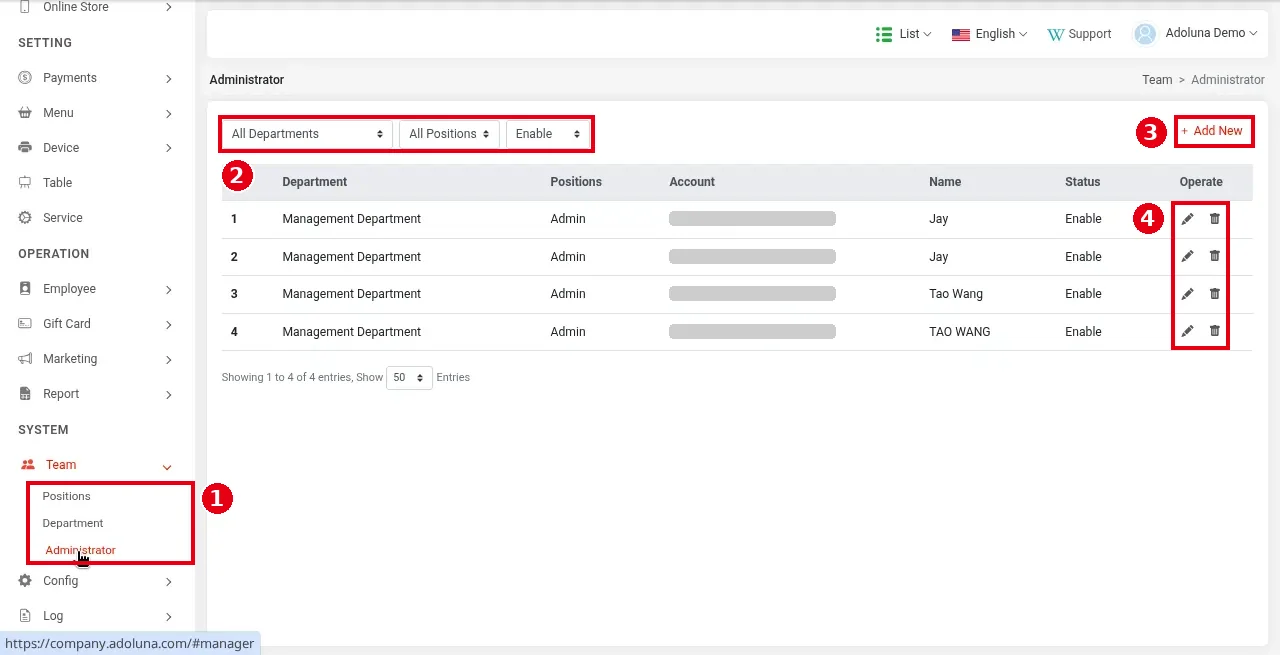Open Positions under Team
This screenshot has height=655, width=1280.
coord(66,496)
